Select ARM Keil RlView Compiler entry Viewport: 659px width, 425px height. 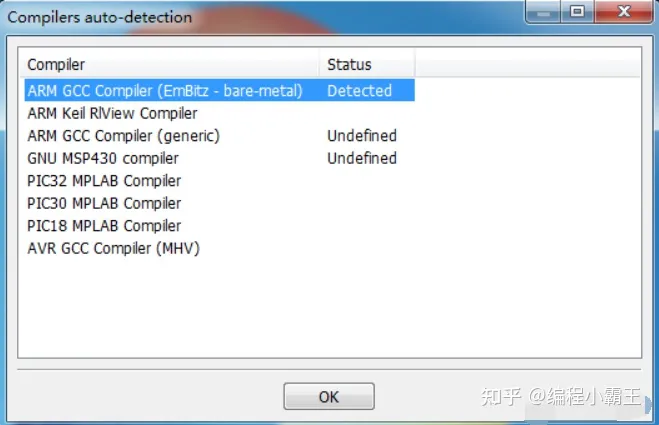coord(112,113)
